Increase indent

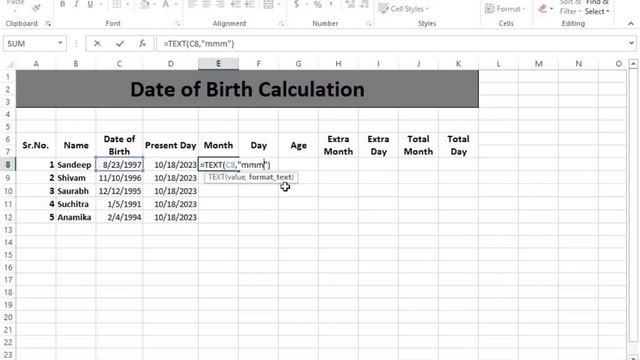pos(249,4)
